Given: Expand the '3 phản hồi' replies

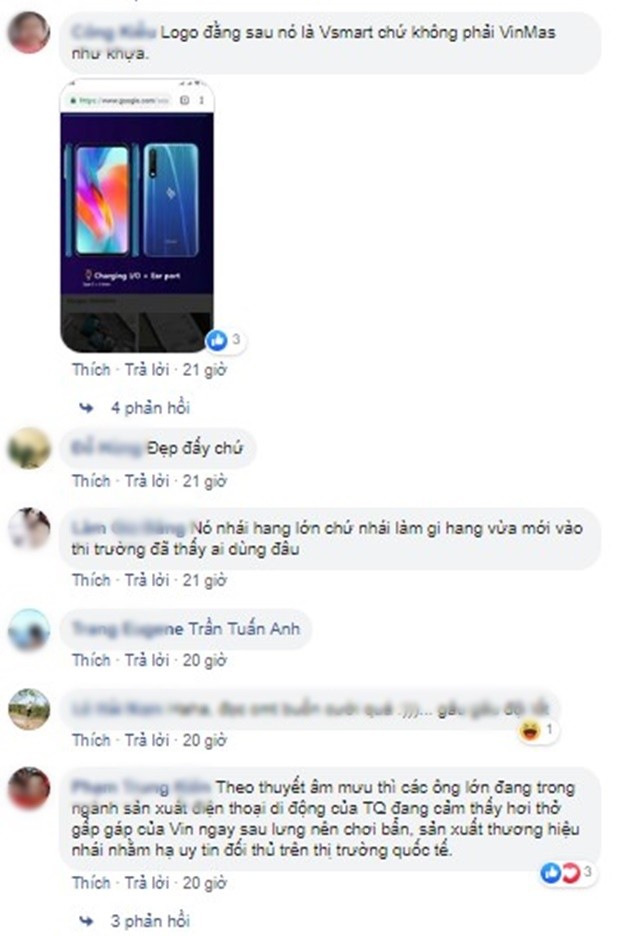Looking at the screenshot, I should tap(150, 921).
